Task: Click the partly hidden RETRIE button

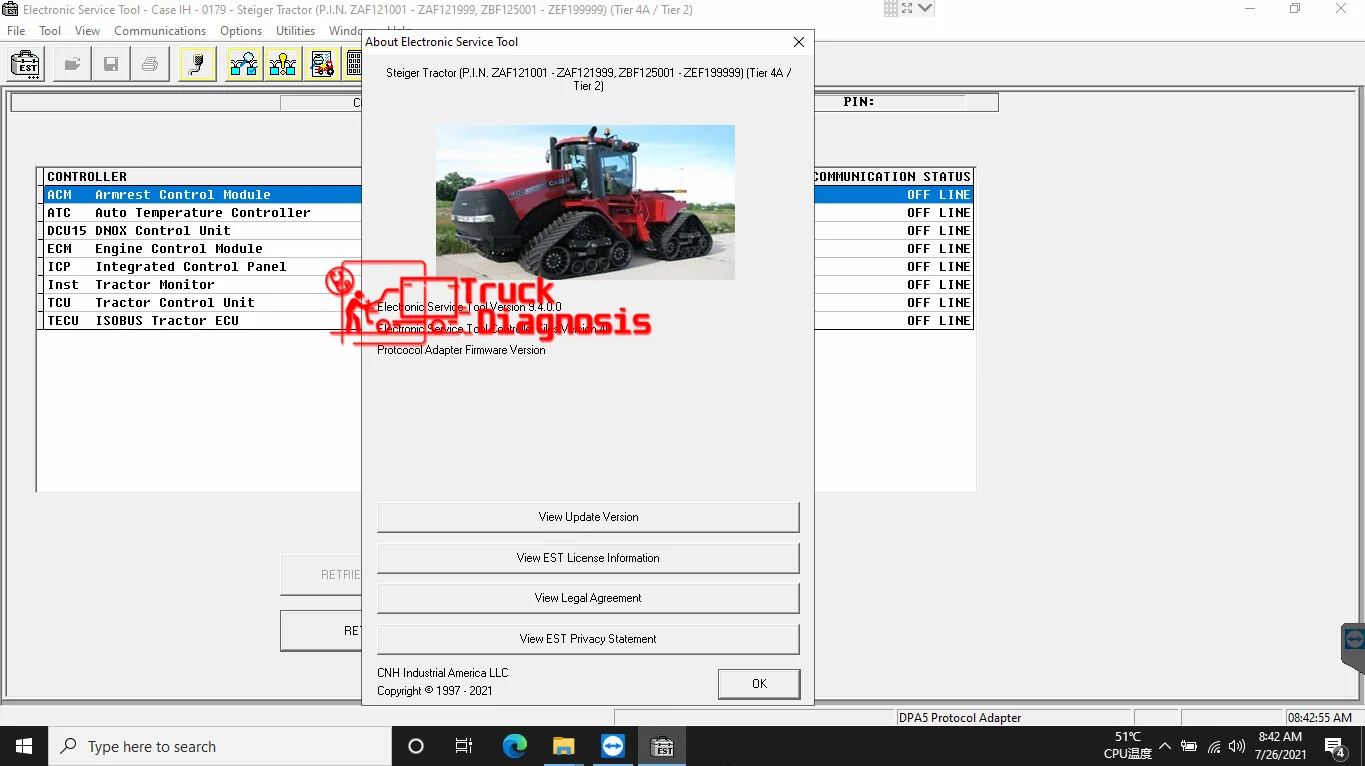Action: coord(321,575)
